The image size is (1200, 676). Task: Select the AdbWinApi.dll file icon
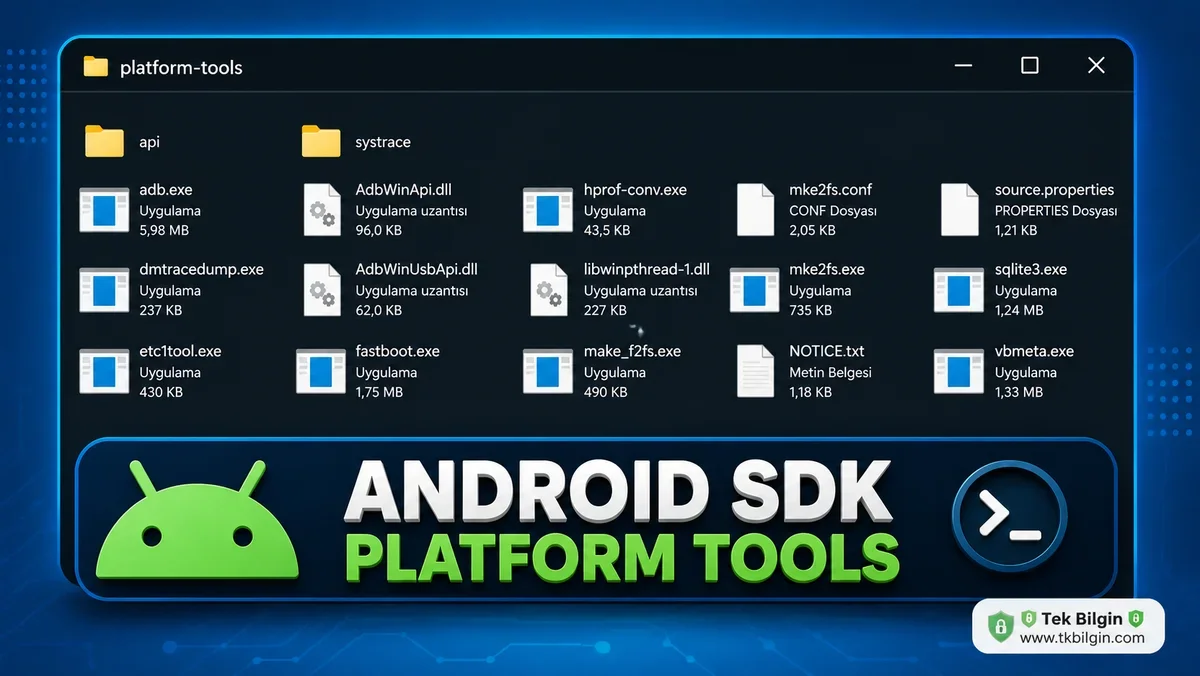[322, 209]
